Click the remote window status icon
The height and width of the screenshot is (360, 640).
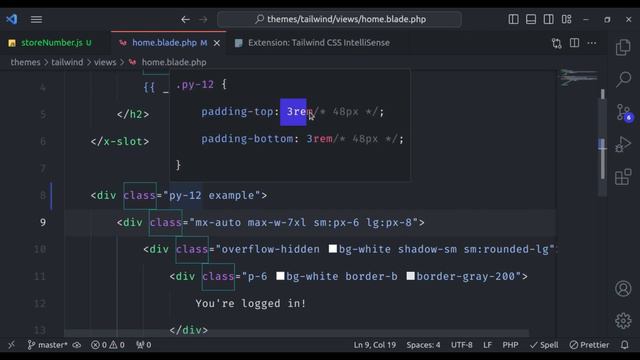pos(11,345)
